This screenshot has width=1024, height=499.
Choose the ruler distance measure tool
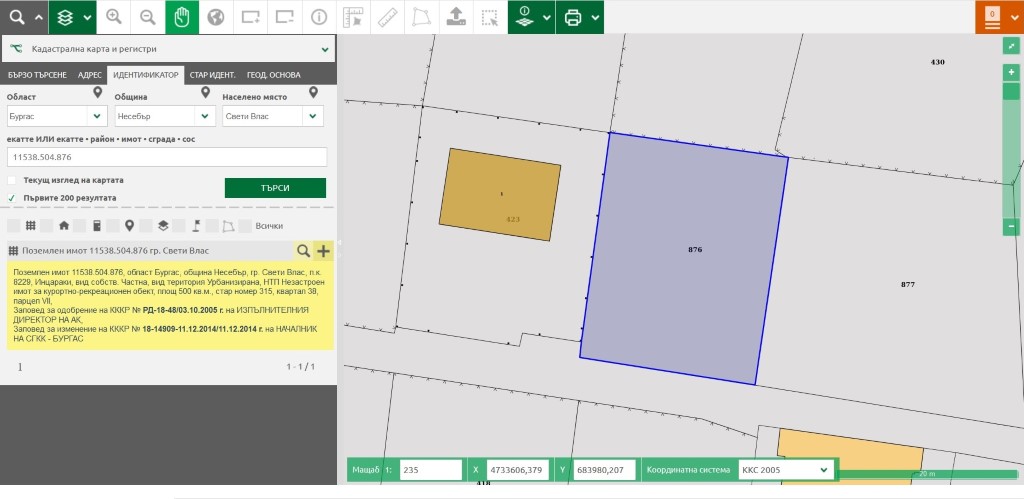[x=386, y=17]
